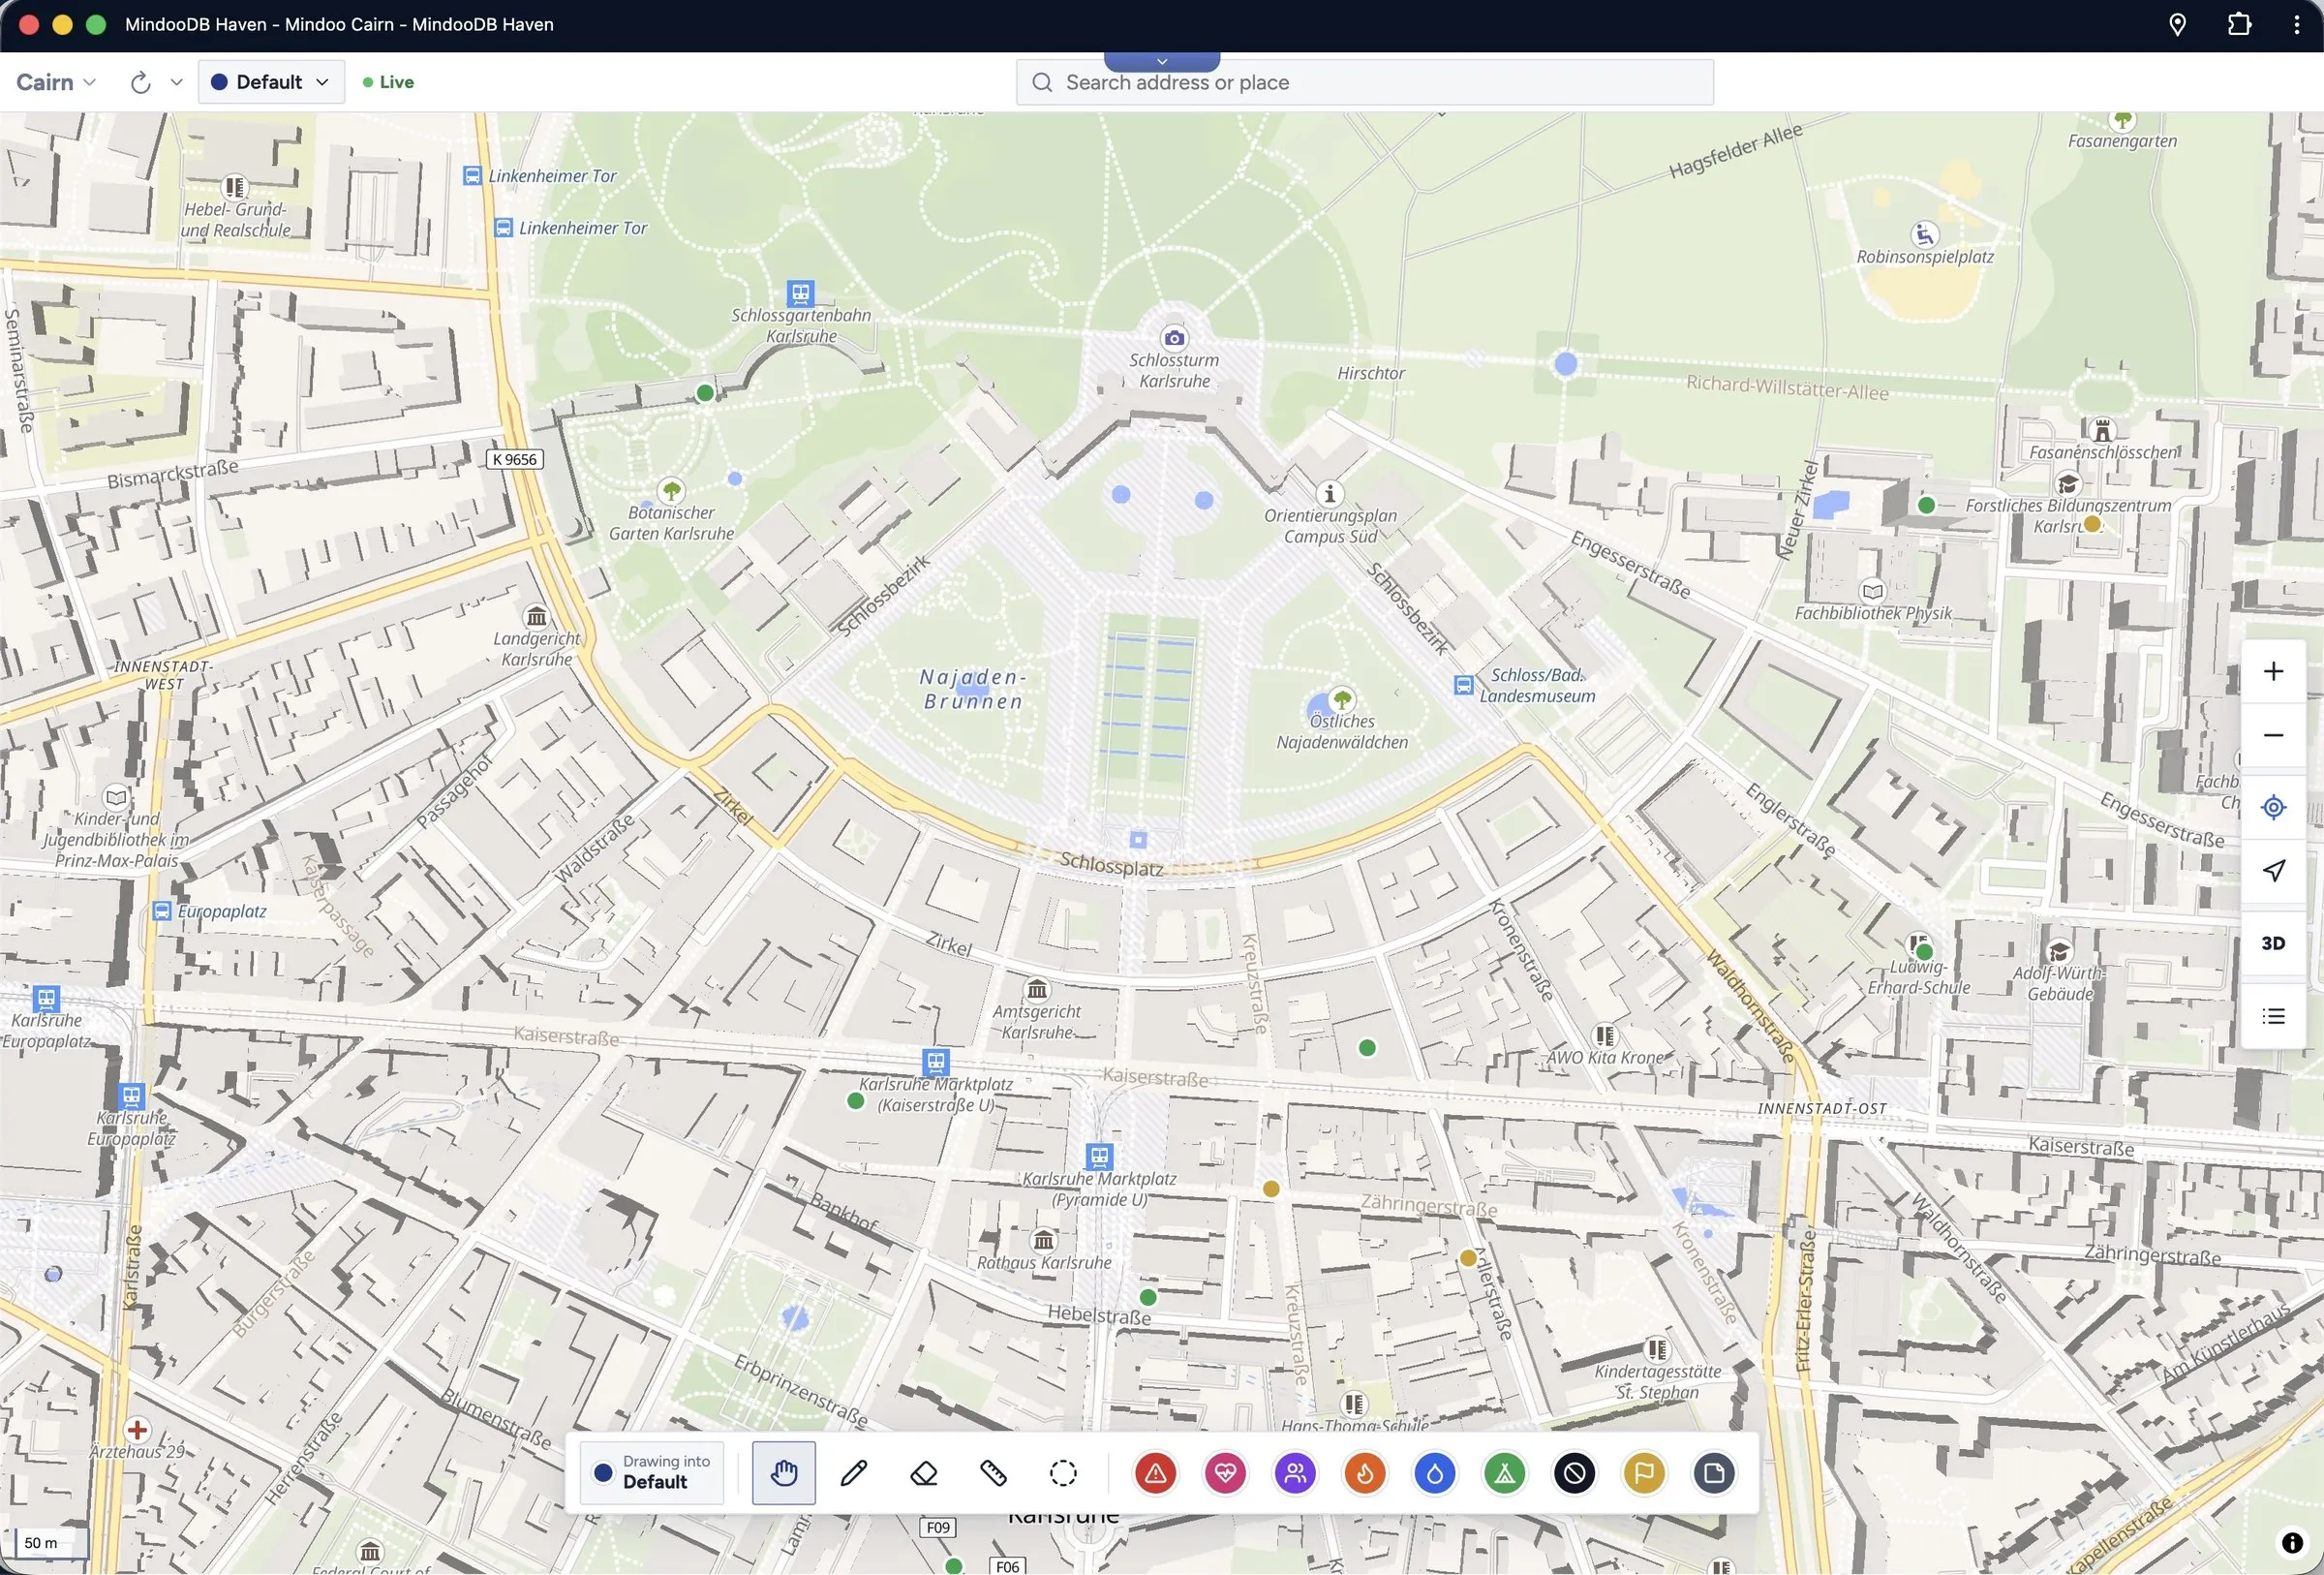This screenshot has height=1575, width=2324.
Task: Click the refresh sync icon
Action: [x=140, y=82]
